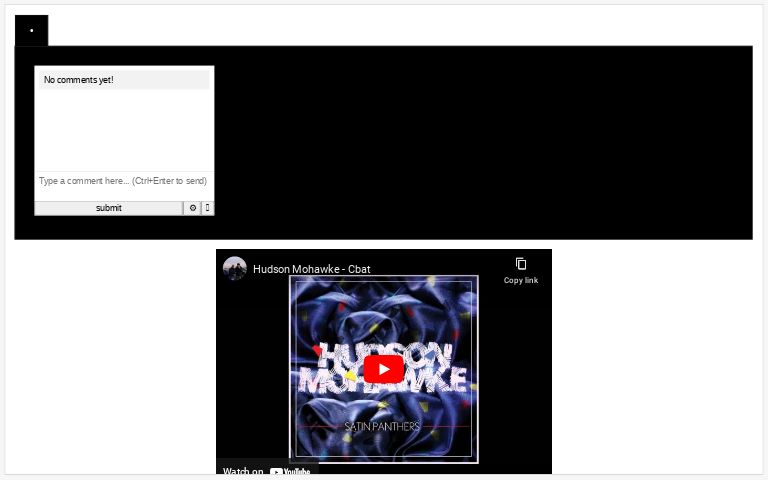Open the uploader's channel avatar
The height and width of the screenshot is (480, 768).
235,268
